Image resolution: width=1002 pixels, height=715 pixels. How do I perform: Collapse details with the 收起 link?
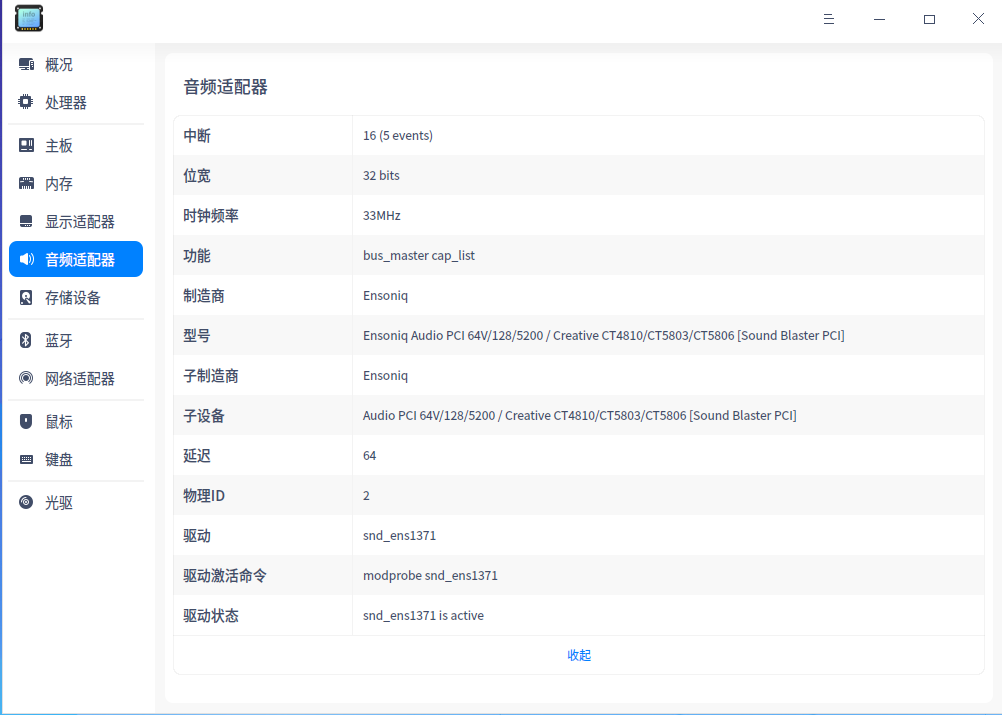(579, 655)
